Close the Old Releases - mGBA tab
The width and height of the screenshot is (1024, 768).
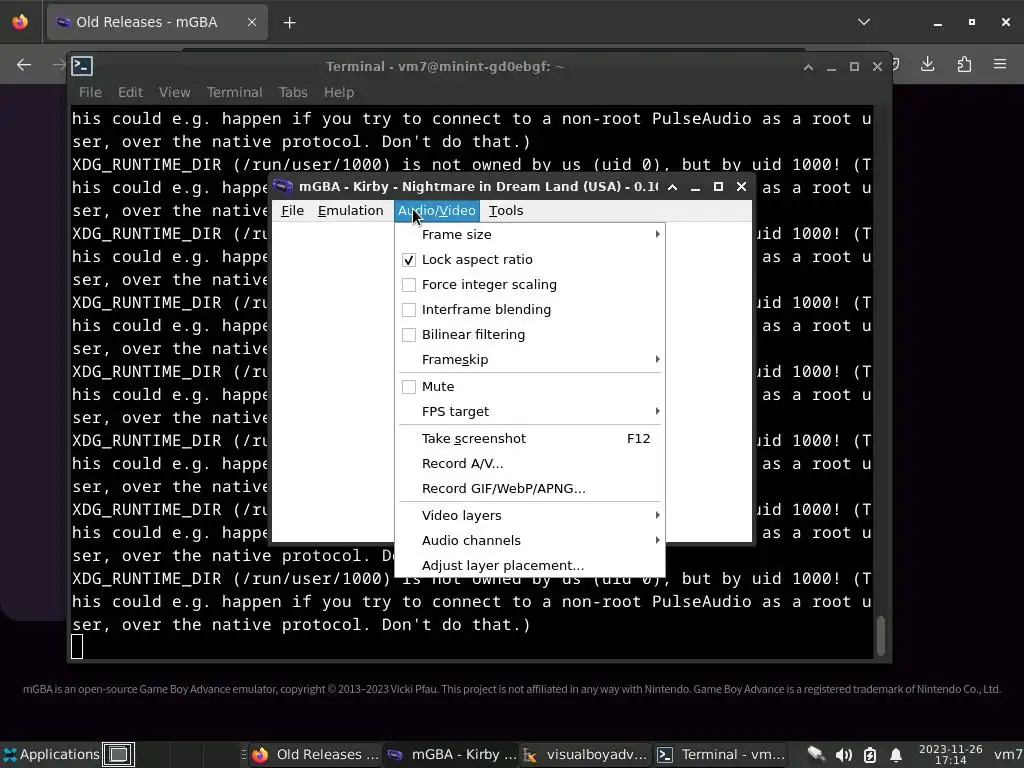(251, 22)
